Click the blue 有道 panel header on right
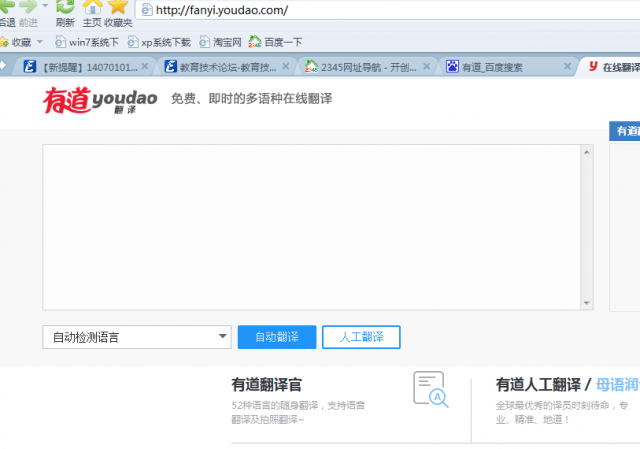640x449 pixels. (624, 131)
